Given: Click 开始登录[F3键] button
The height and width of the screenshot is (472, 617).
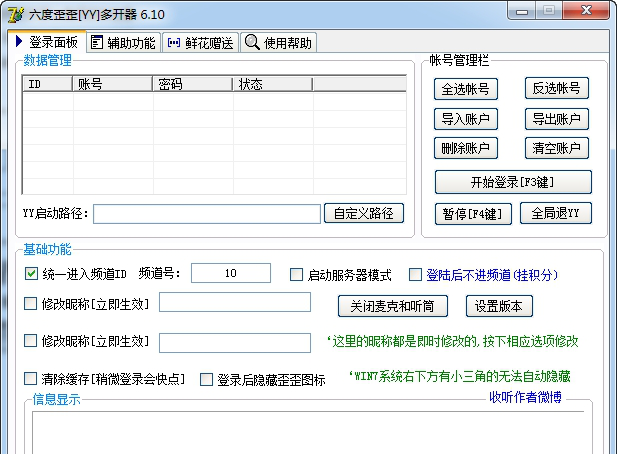Looking at the screenshot, I should (513, 182).
